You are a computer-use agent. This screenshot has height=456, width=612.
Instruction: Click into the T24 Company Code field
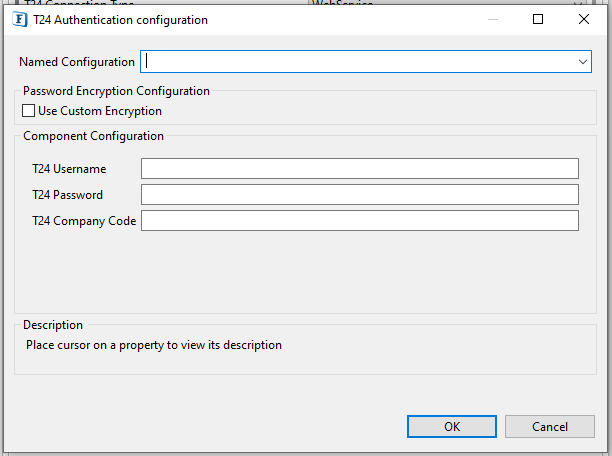click(x=359, y=221)
